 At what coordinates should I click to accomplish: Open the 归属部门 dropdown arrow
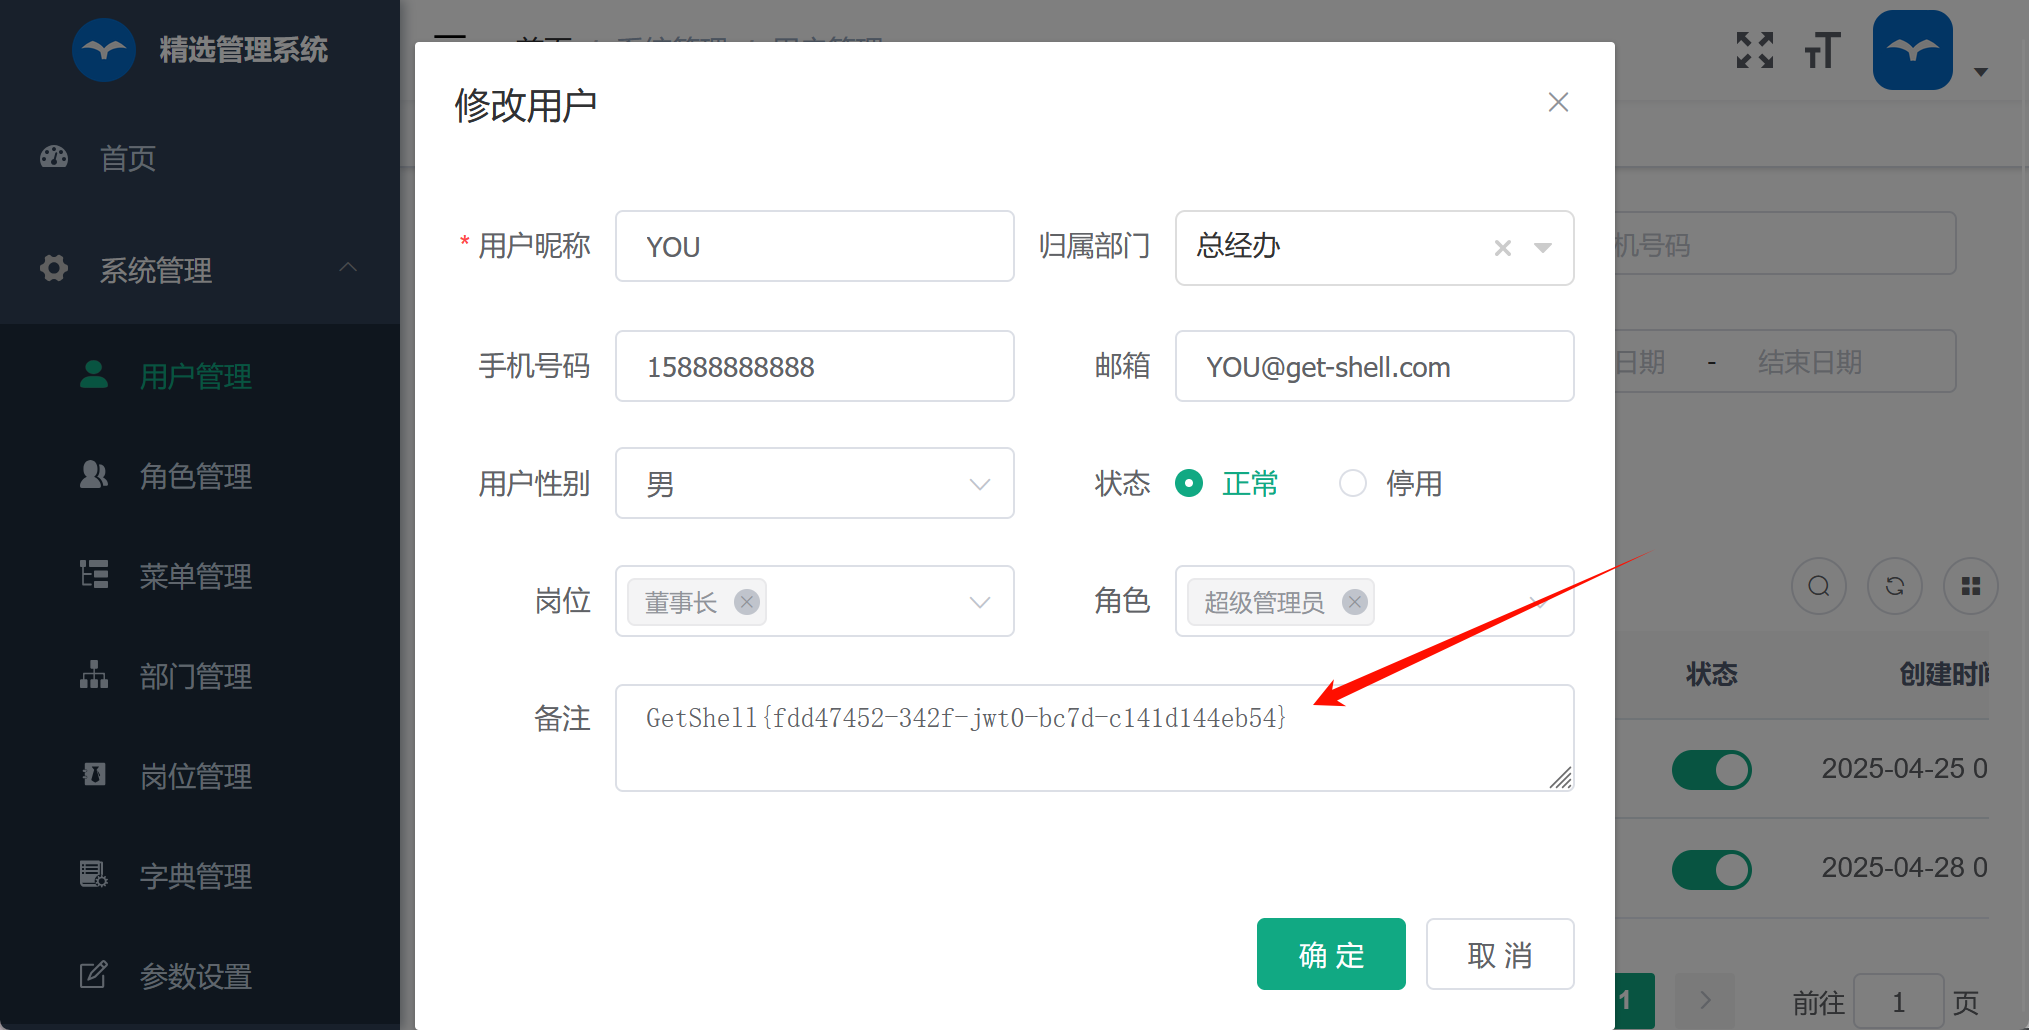click(x=1543, y=248)
